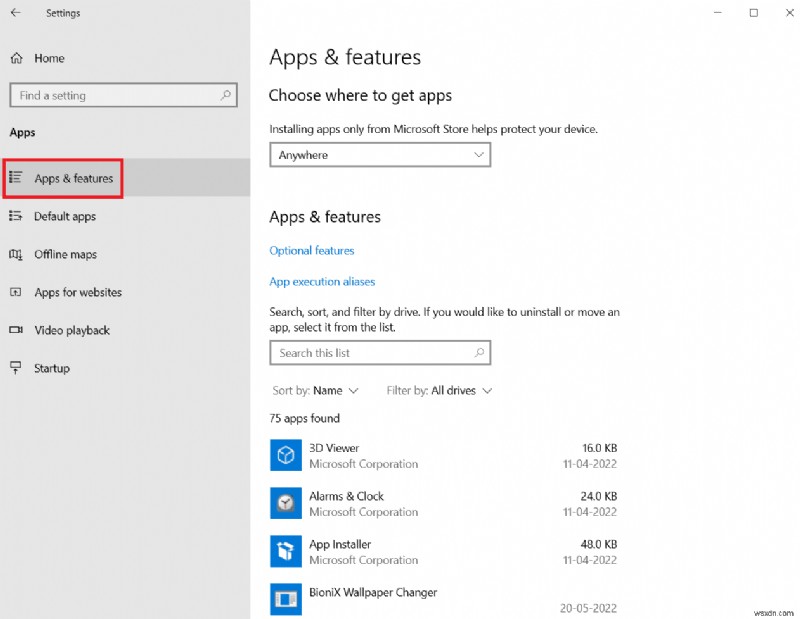This screenshot has height=619, width=800.
Task: Click the Apps & features list icon
Action: (15, 178)
